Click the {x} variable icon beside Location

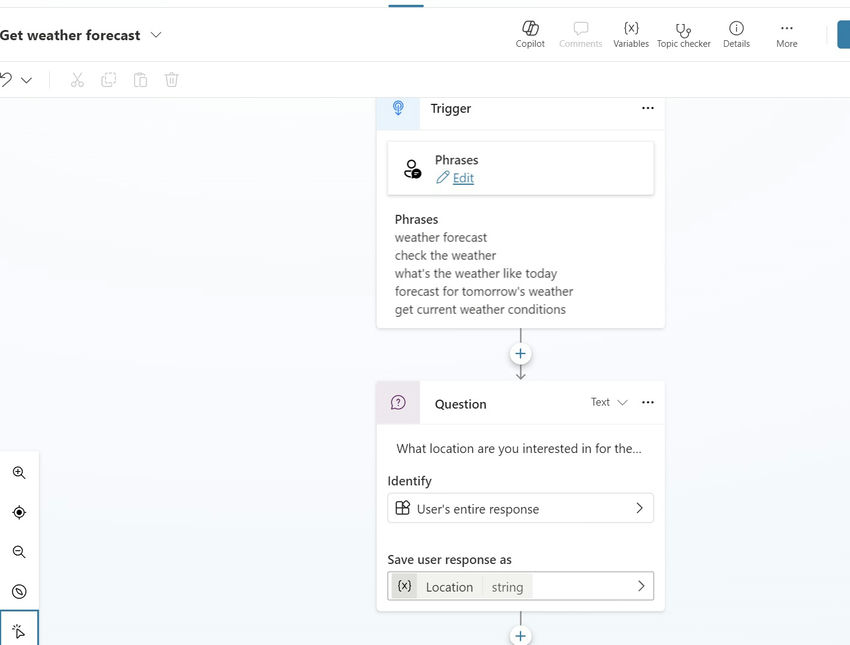(404, 586)
